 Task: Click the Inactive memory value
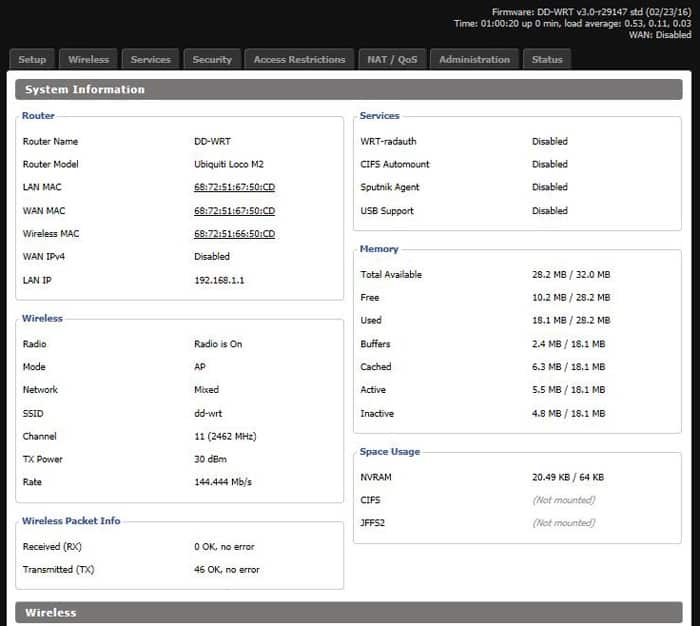[x=569, y=413]
